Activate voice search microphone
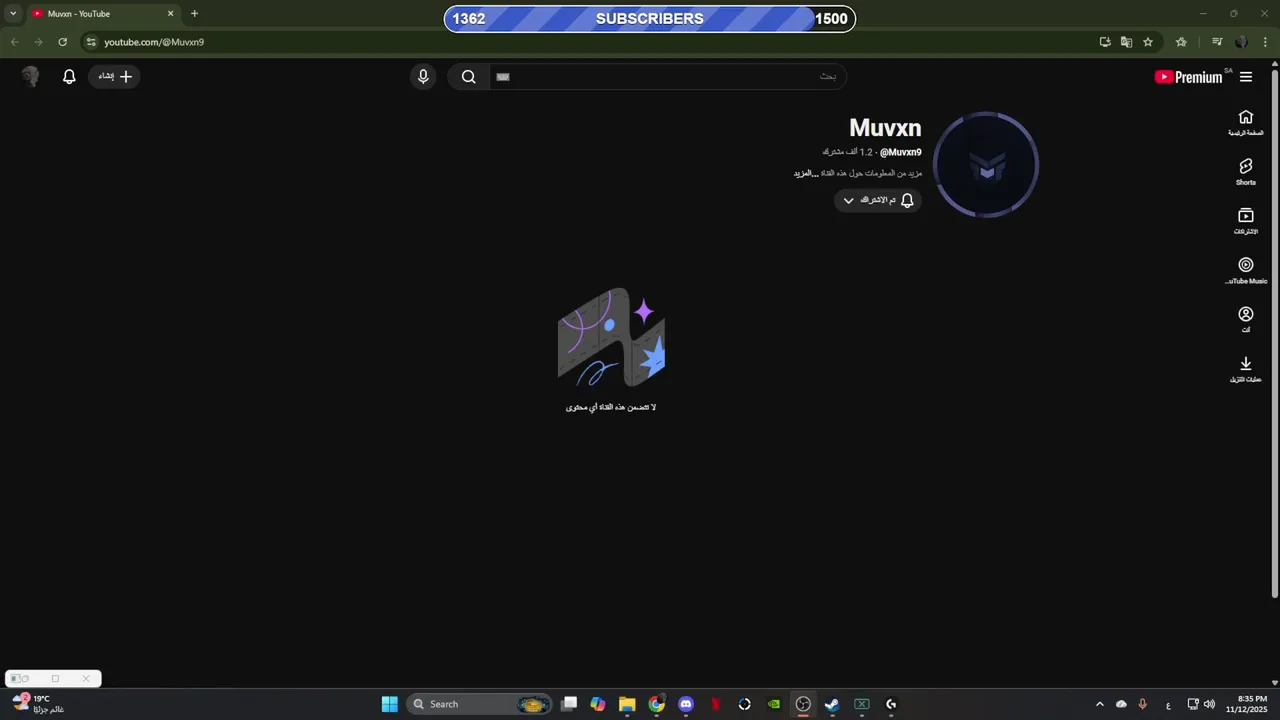Viewport: 1280px width, 720px height. pyautogui.click(x=423, y=76)
